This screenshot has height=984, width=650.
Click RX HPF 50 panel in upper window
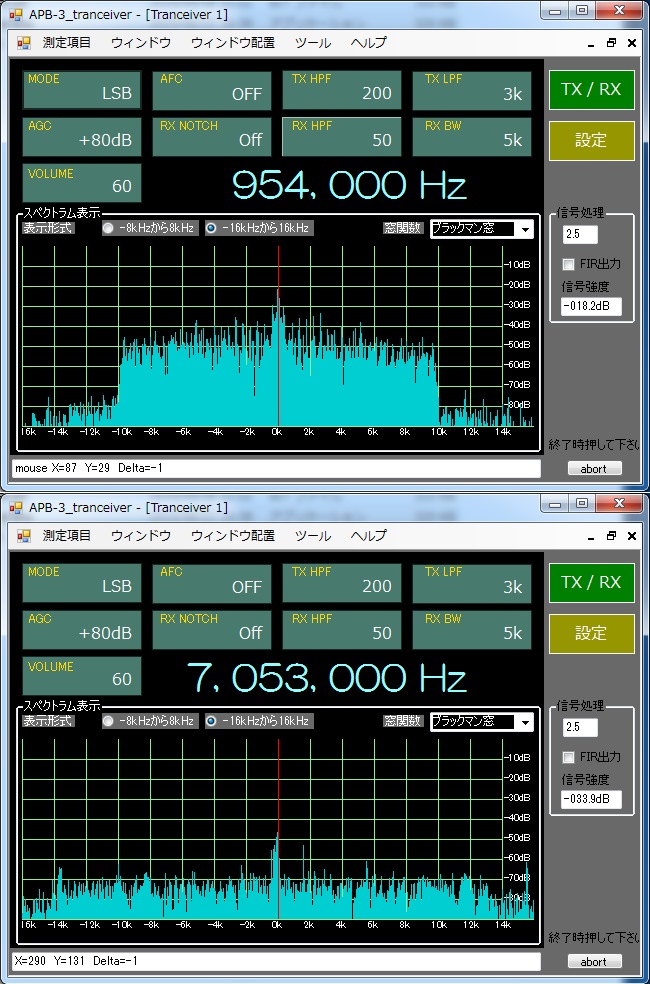(x=341, y=137)
